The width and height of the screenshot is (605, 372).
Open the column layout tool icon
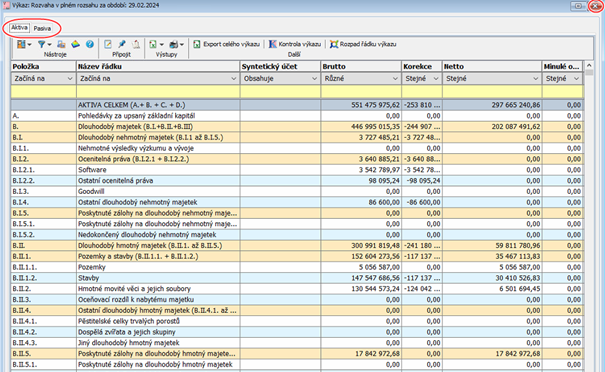[21, 44]
